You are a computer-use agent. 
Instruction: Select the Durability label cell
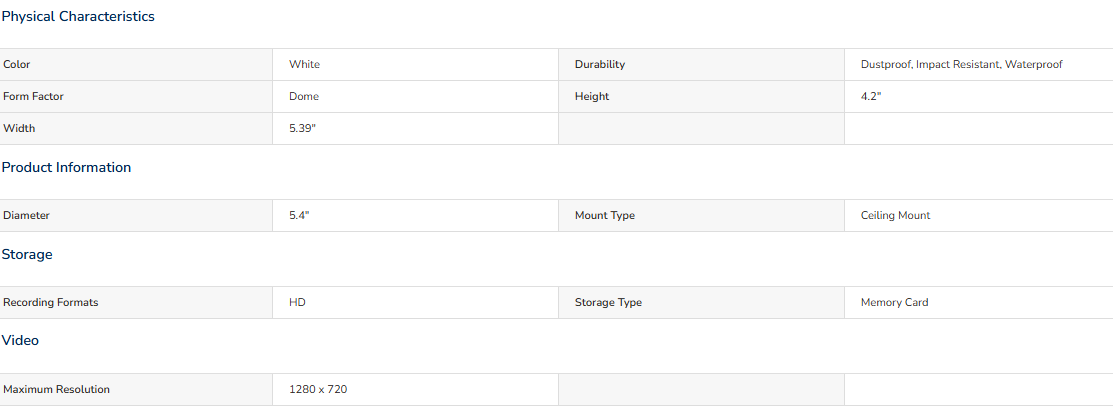(x=701, y=65)
